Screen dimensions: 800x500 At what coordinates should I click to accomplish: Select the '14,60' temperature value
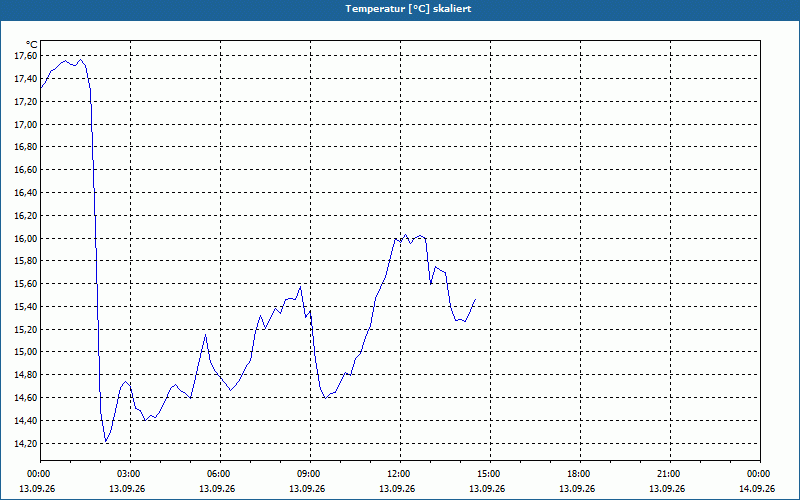[26, 398]
